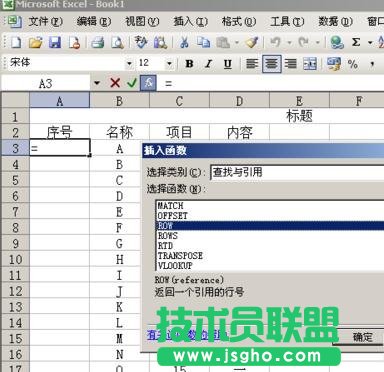
Task: Open the 编辑 menu
Action: click(94, 22)
